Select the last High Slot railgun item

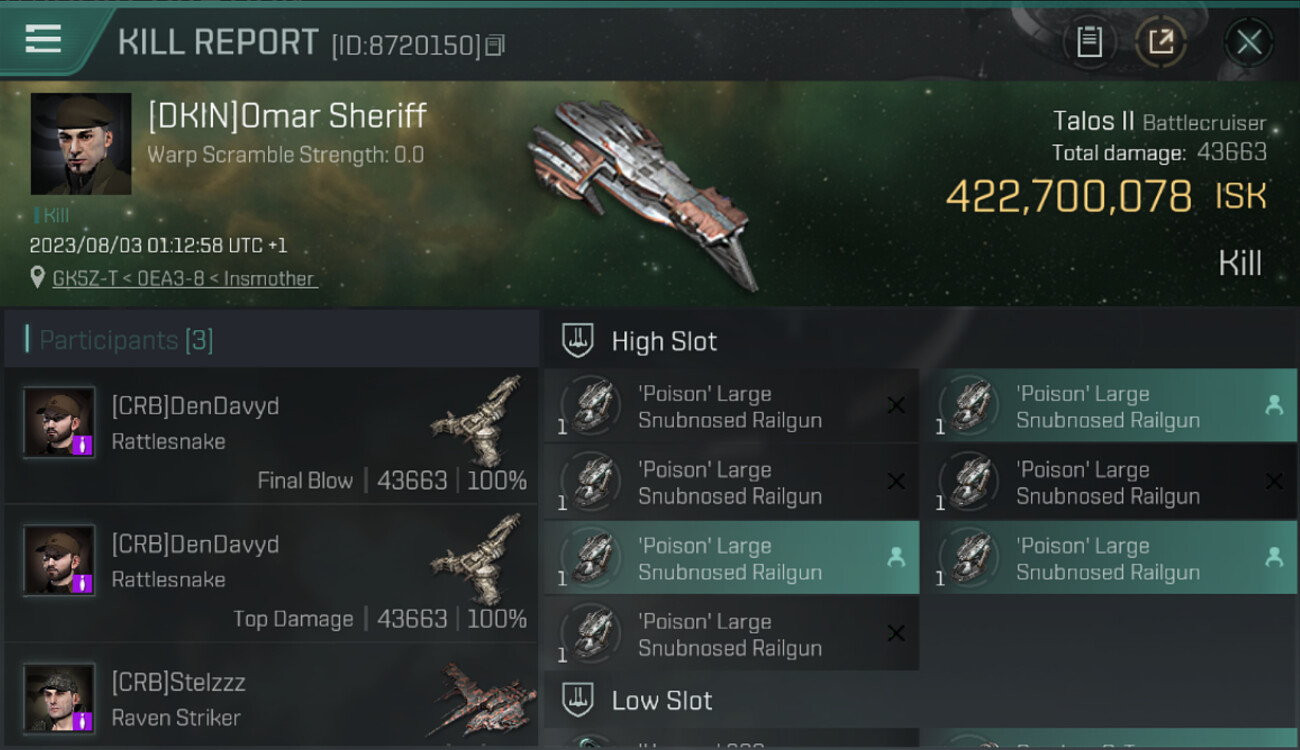[x=730, y=634]
